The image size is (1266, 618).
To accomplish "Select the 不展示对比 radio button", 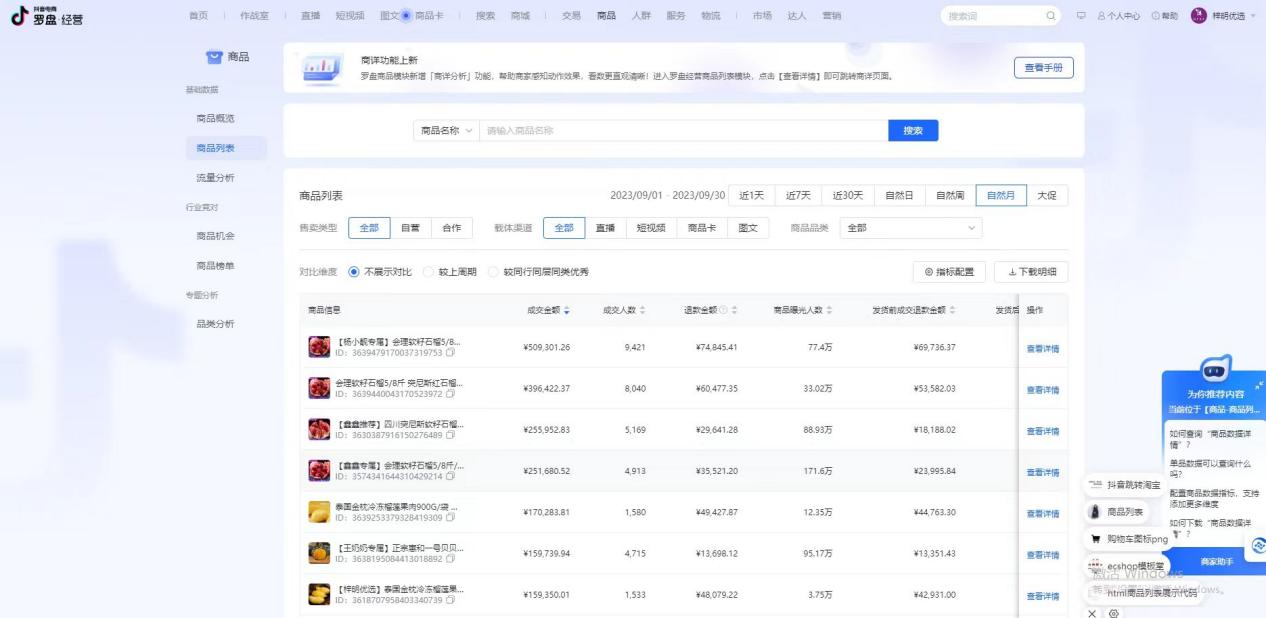I will [x=355, y=271].
